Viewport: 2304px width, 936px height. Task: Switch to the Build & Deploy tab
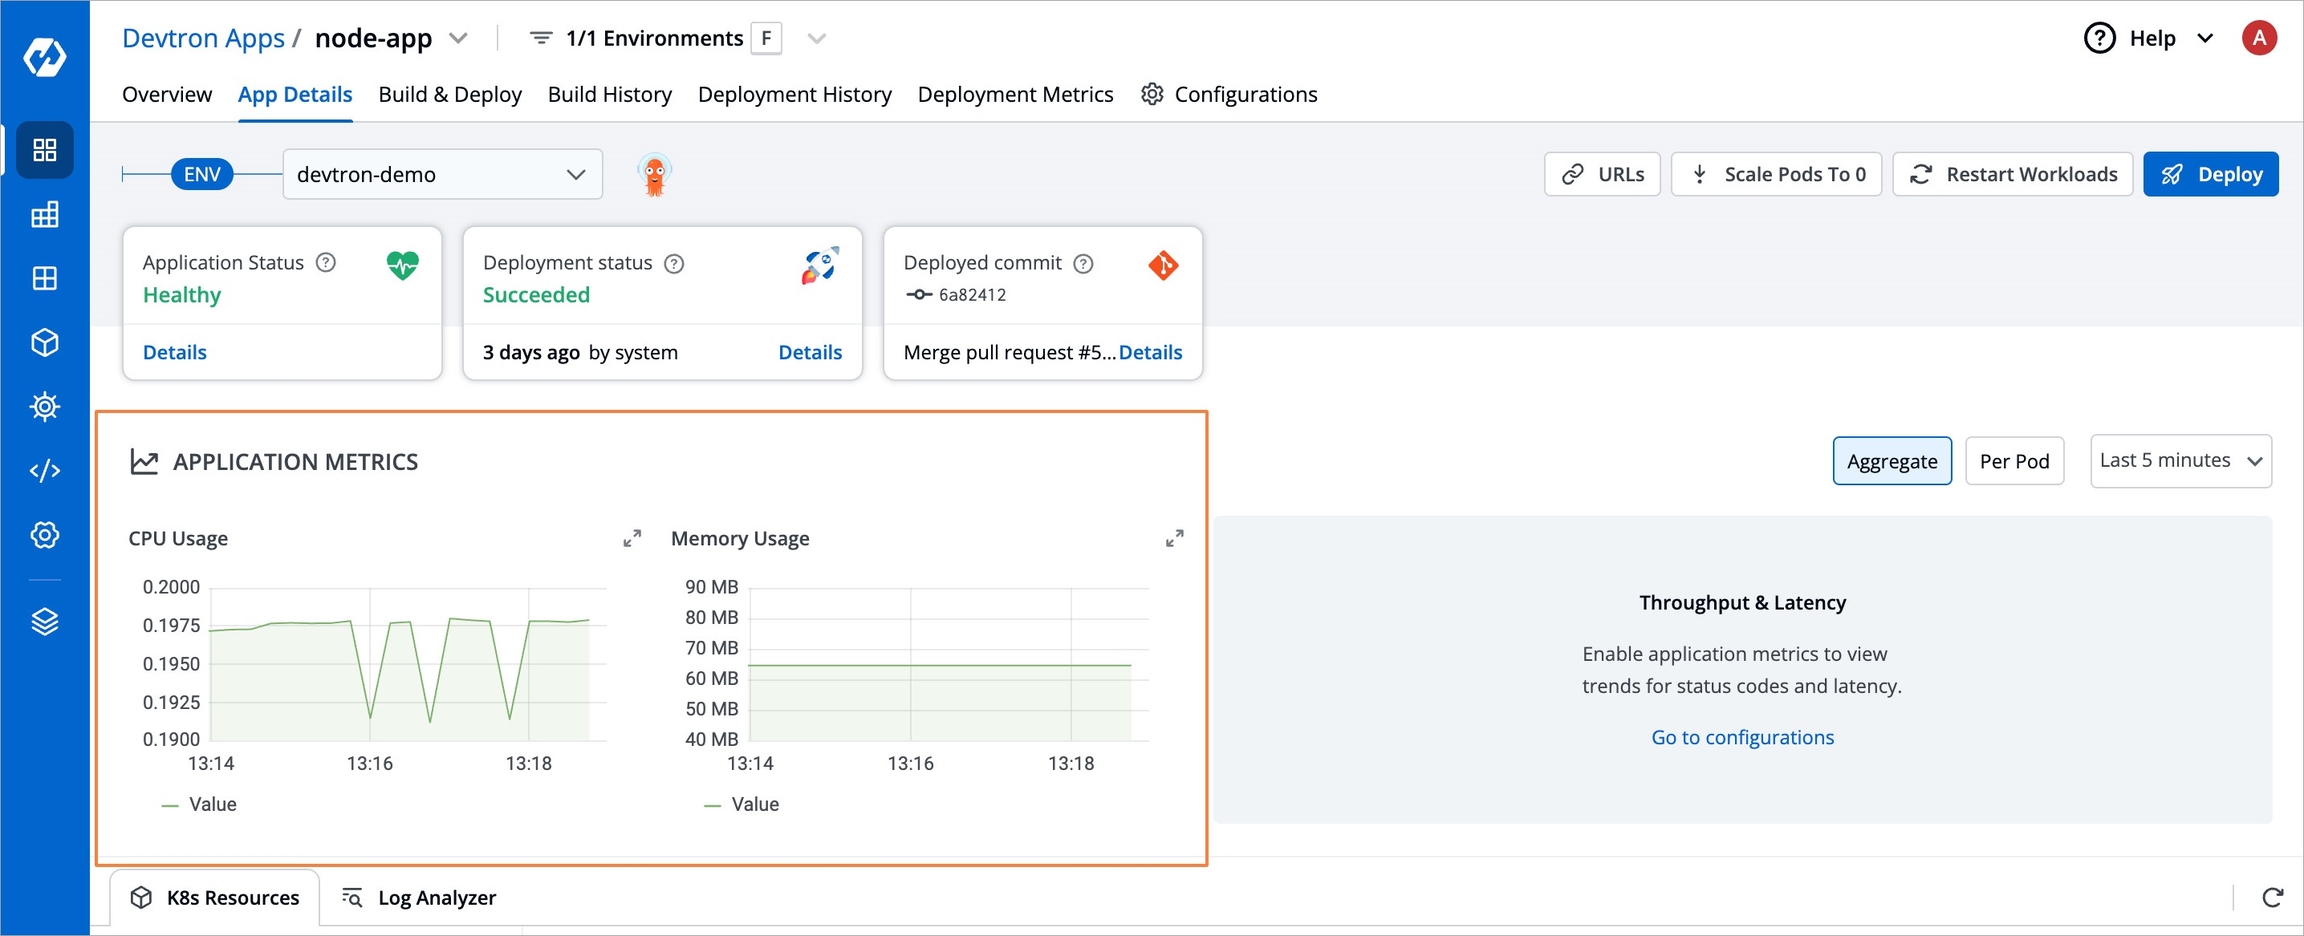pos(450,94)
